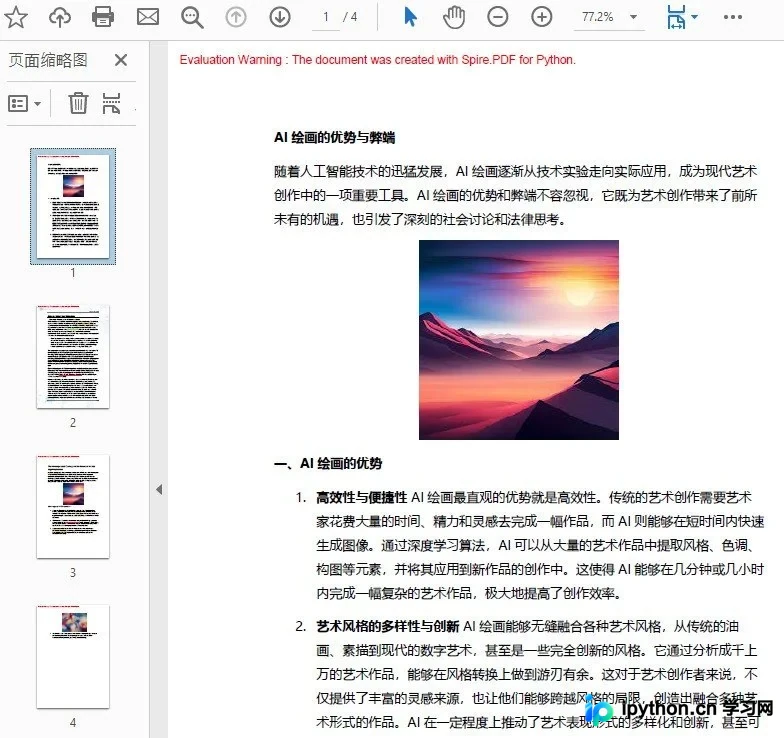
Task: Click the cloud upload icon
Action: pyautogui.click(x=60, y=17)
